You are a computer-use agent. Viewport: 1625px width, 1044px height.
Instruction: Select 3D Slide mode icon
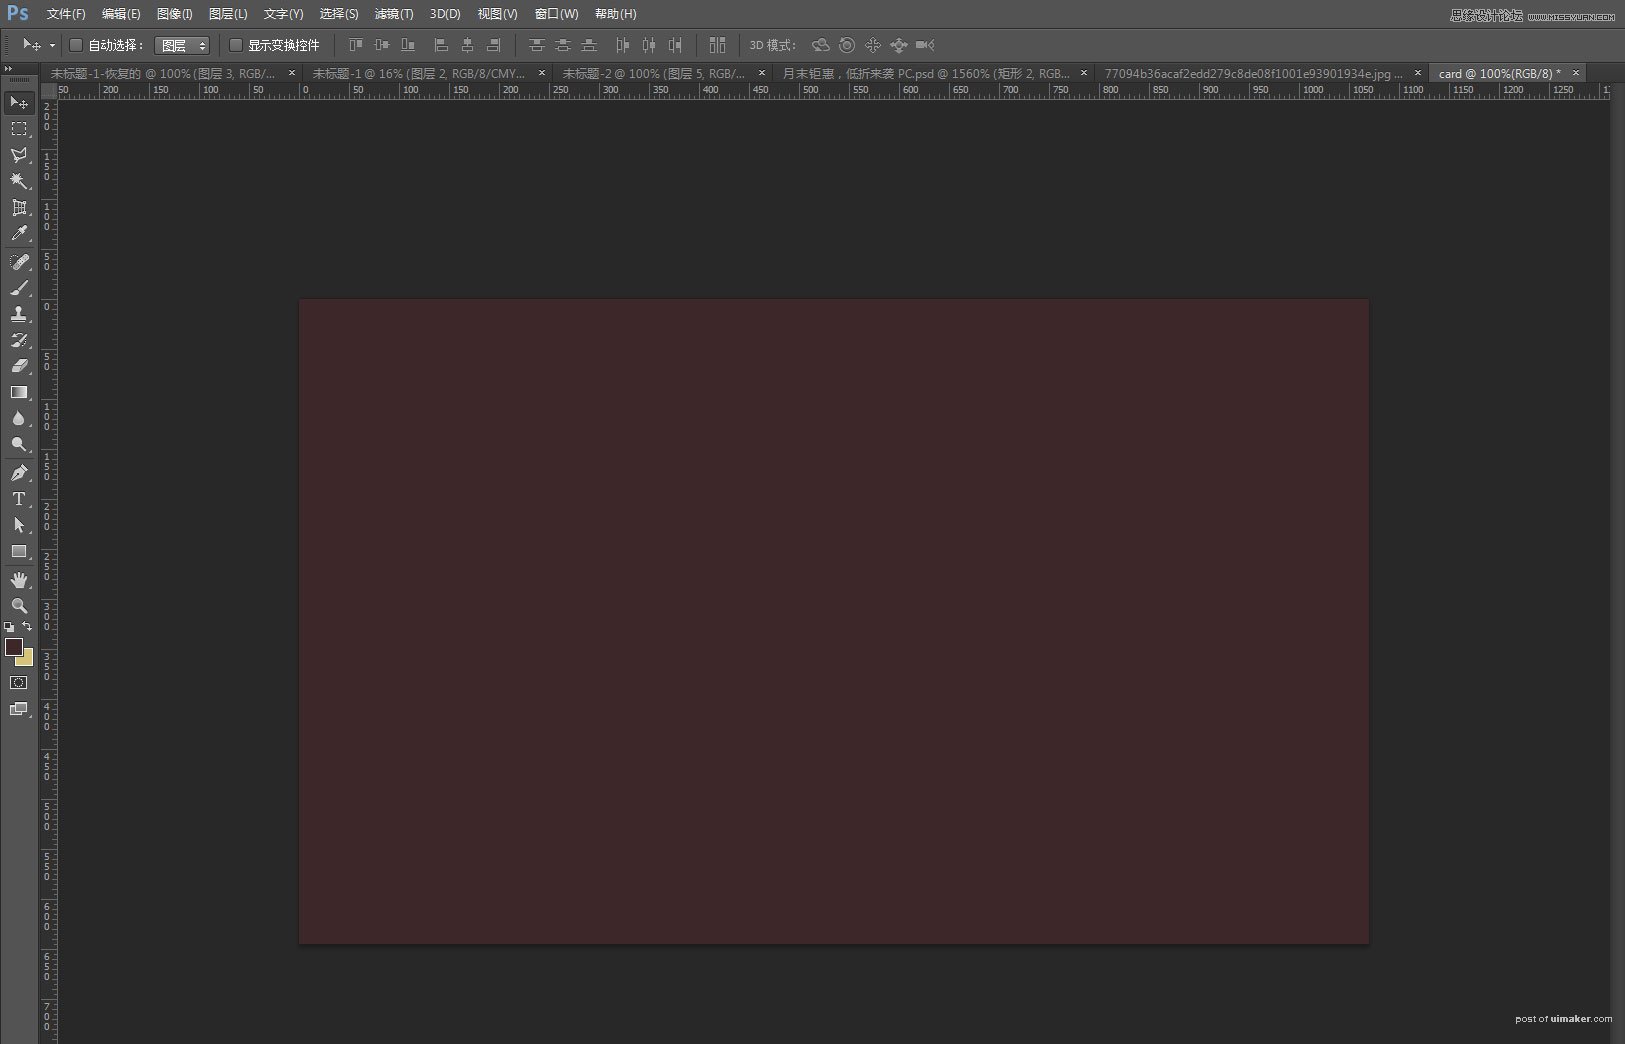click(899, 45)
